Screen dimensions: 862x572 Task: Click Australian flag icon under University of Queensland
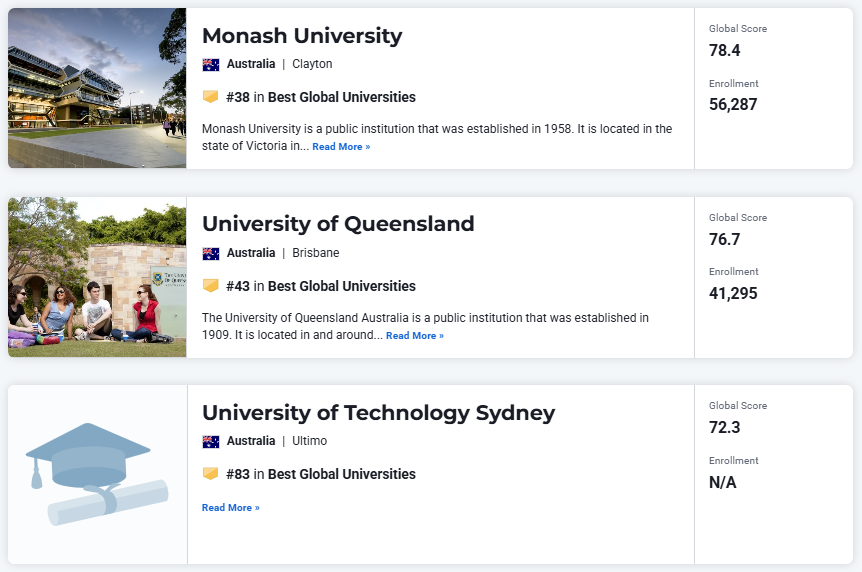tap(211, 254)
